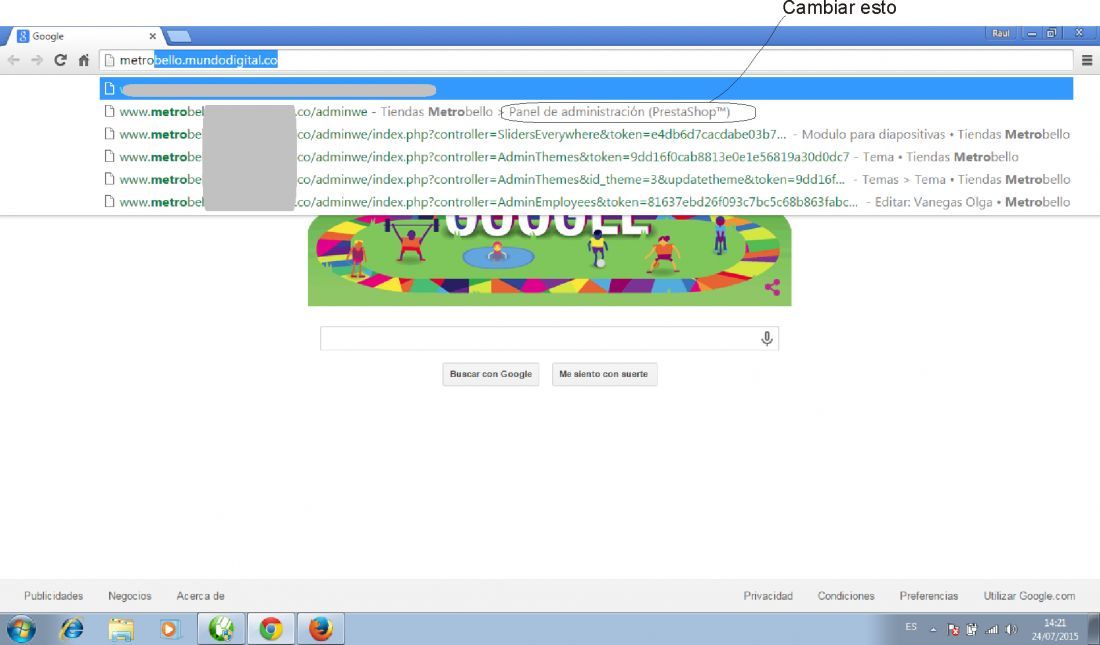Show hidden tray icons arrow

point(933,630)
